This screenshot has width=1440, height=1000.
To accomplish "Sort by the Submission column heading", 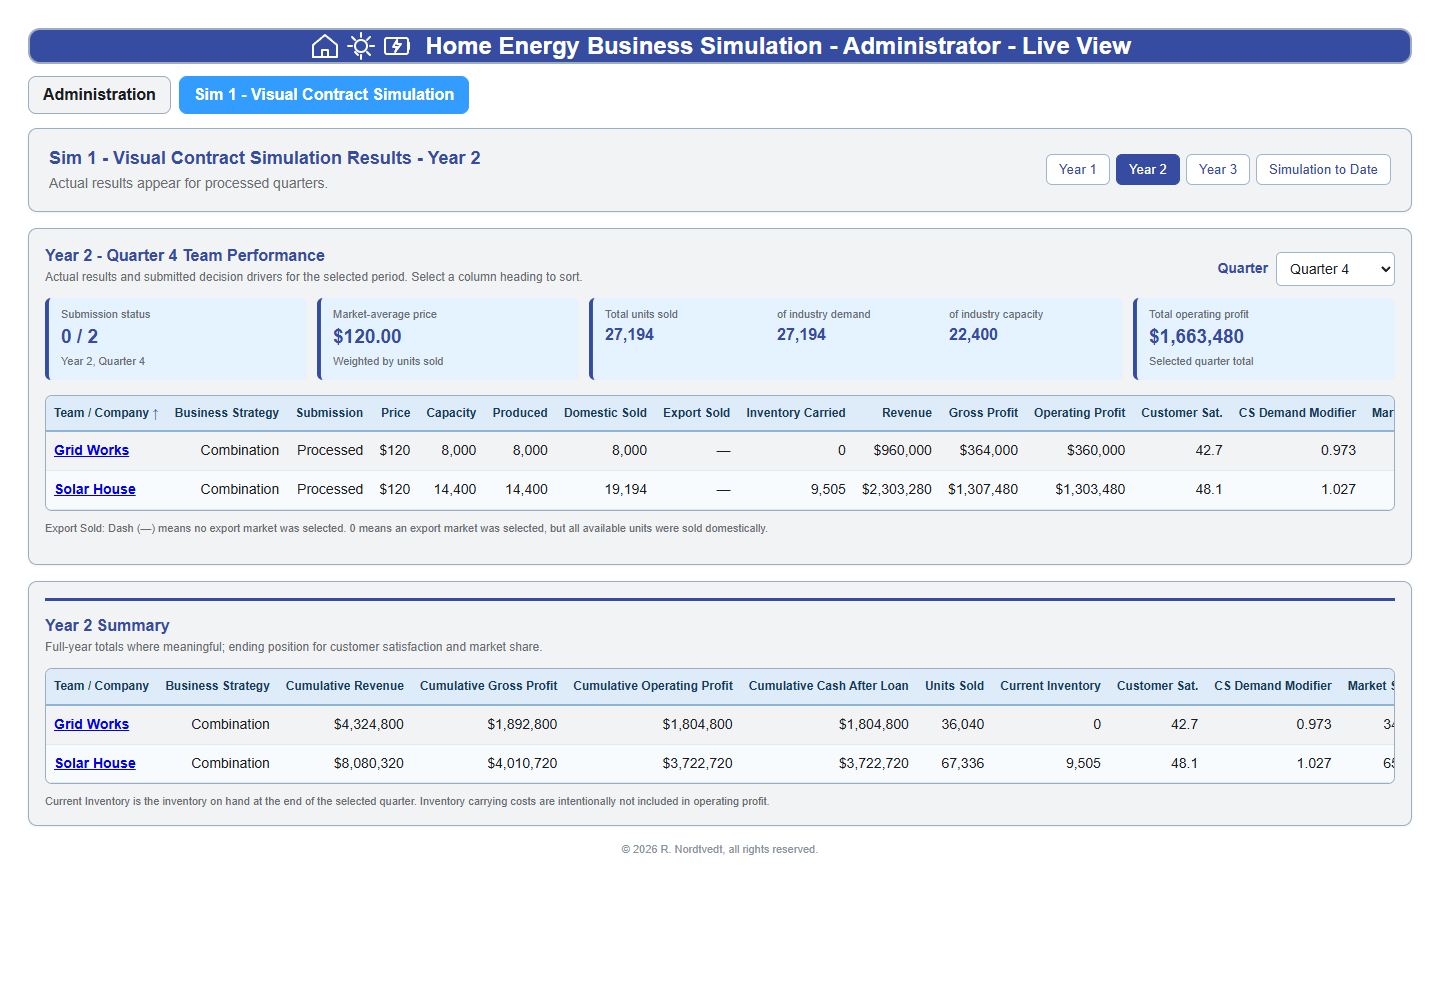I will (x=329, y=413).
